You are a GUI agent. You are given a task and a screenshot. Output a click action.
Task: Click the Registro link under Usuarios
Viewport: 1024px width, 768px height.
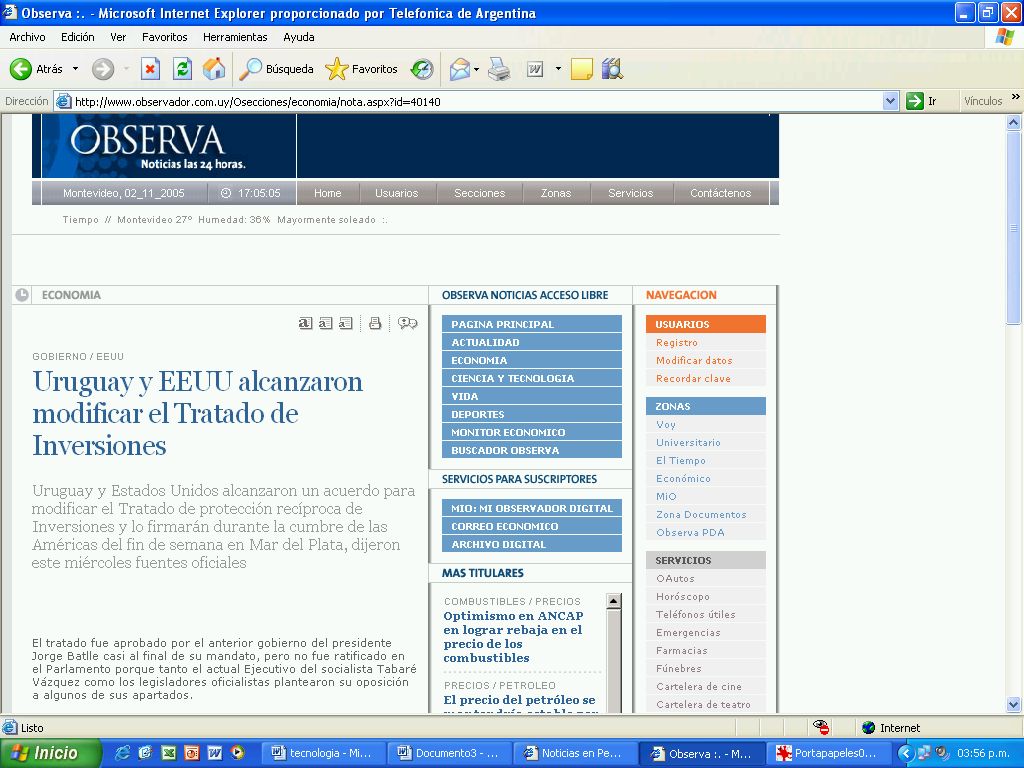pos(677,342)
